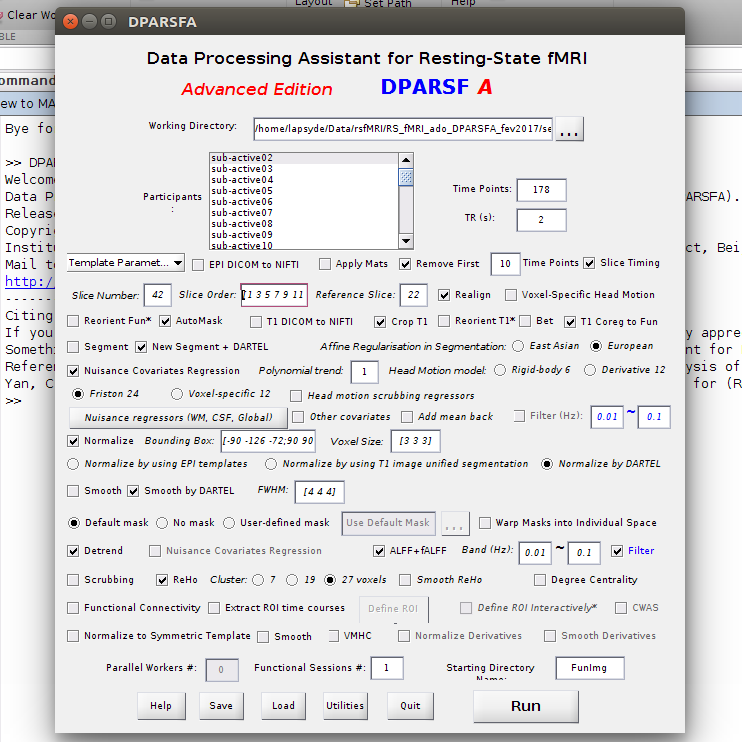Click the Functional Sessions # field
Viewport: 742px width, 742px height.
tap(387, 668)
